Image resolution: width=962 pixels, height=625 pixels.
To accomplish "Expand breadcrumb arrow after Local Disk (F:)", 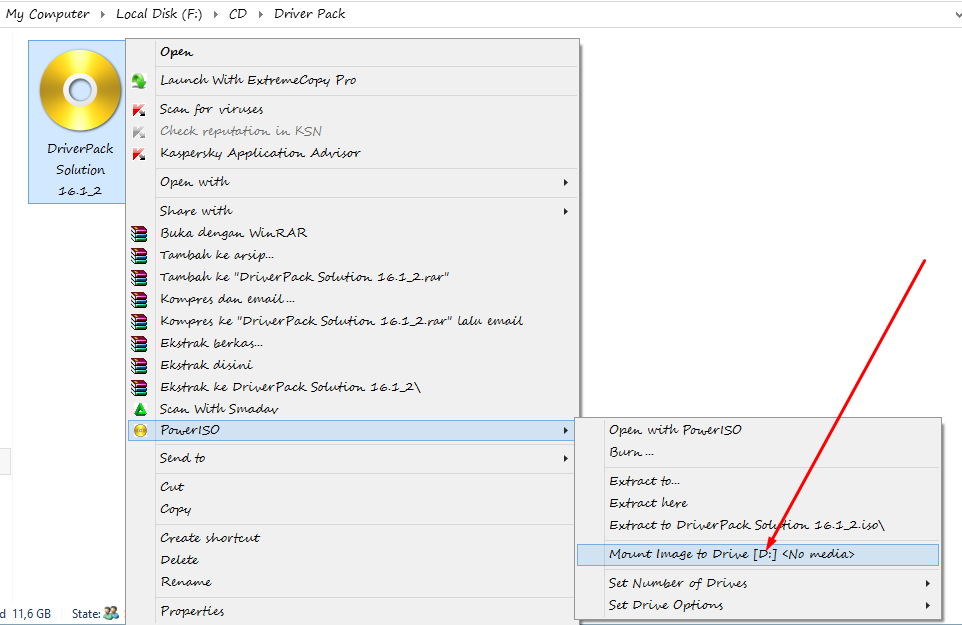I will point(215,14).
